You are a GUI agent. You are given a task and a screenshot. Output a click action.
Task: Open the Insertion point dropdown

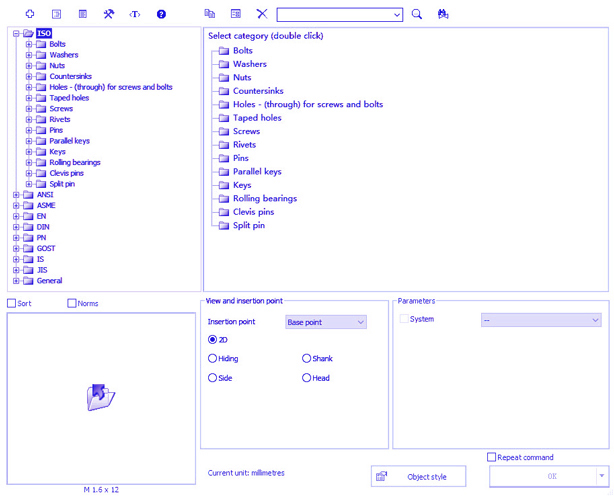(326, 322)
